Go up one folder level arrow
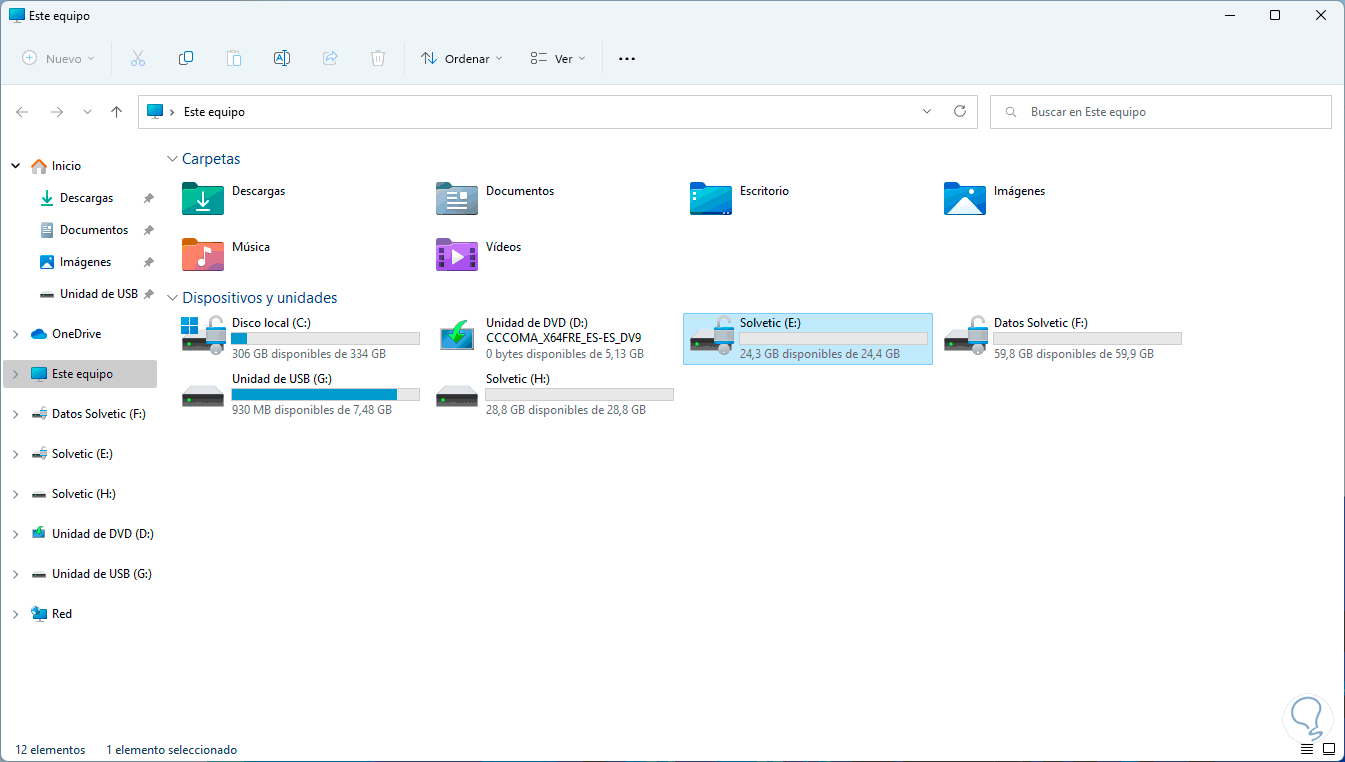This screenshot has height=762, width=1345. coord(117,112)
